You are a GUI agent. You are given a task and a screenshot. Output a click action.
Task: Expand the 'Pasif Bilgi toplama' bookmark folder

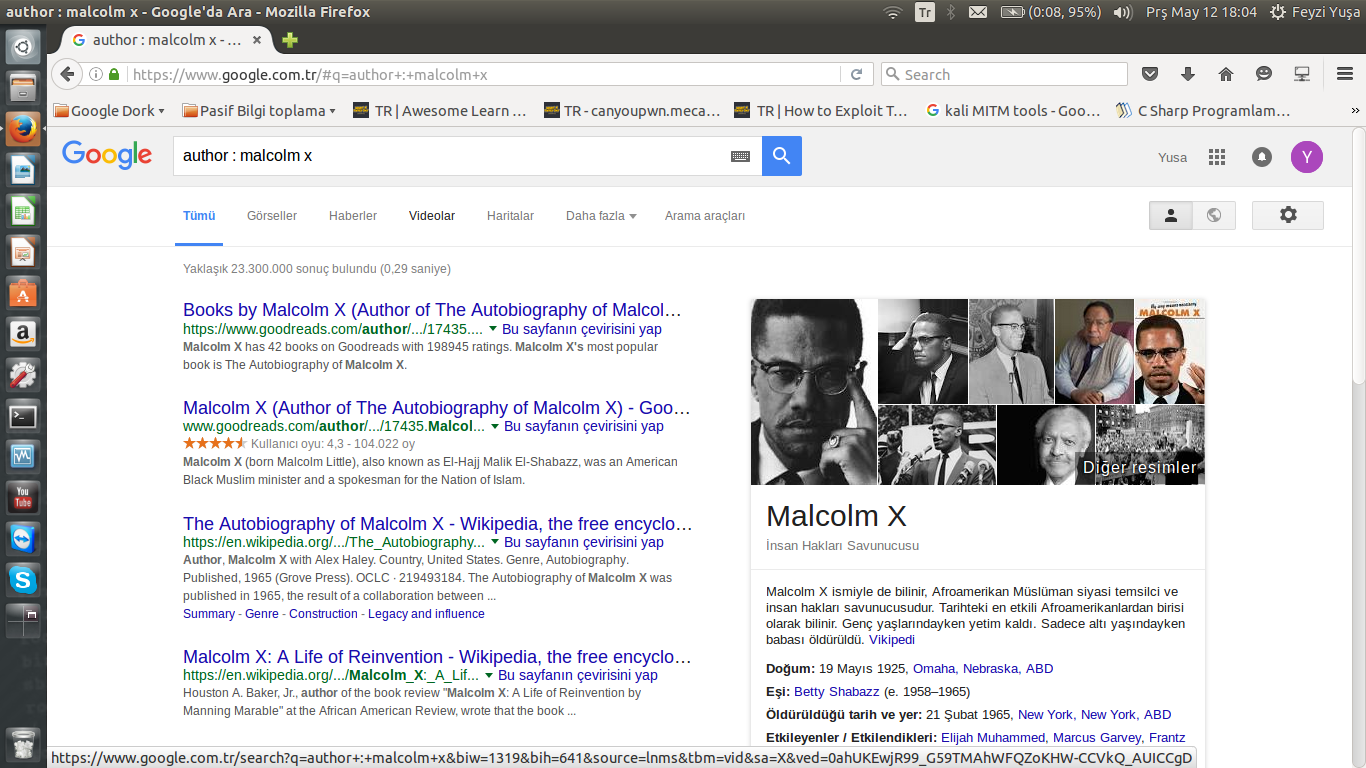pos(259,111)
